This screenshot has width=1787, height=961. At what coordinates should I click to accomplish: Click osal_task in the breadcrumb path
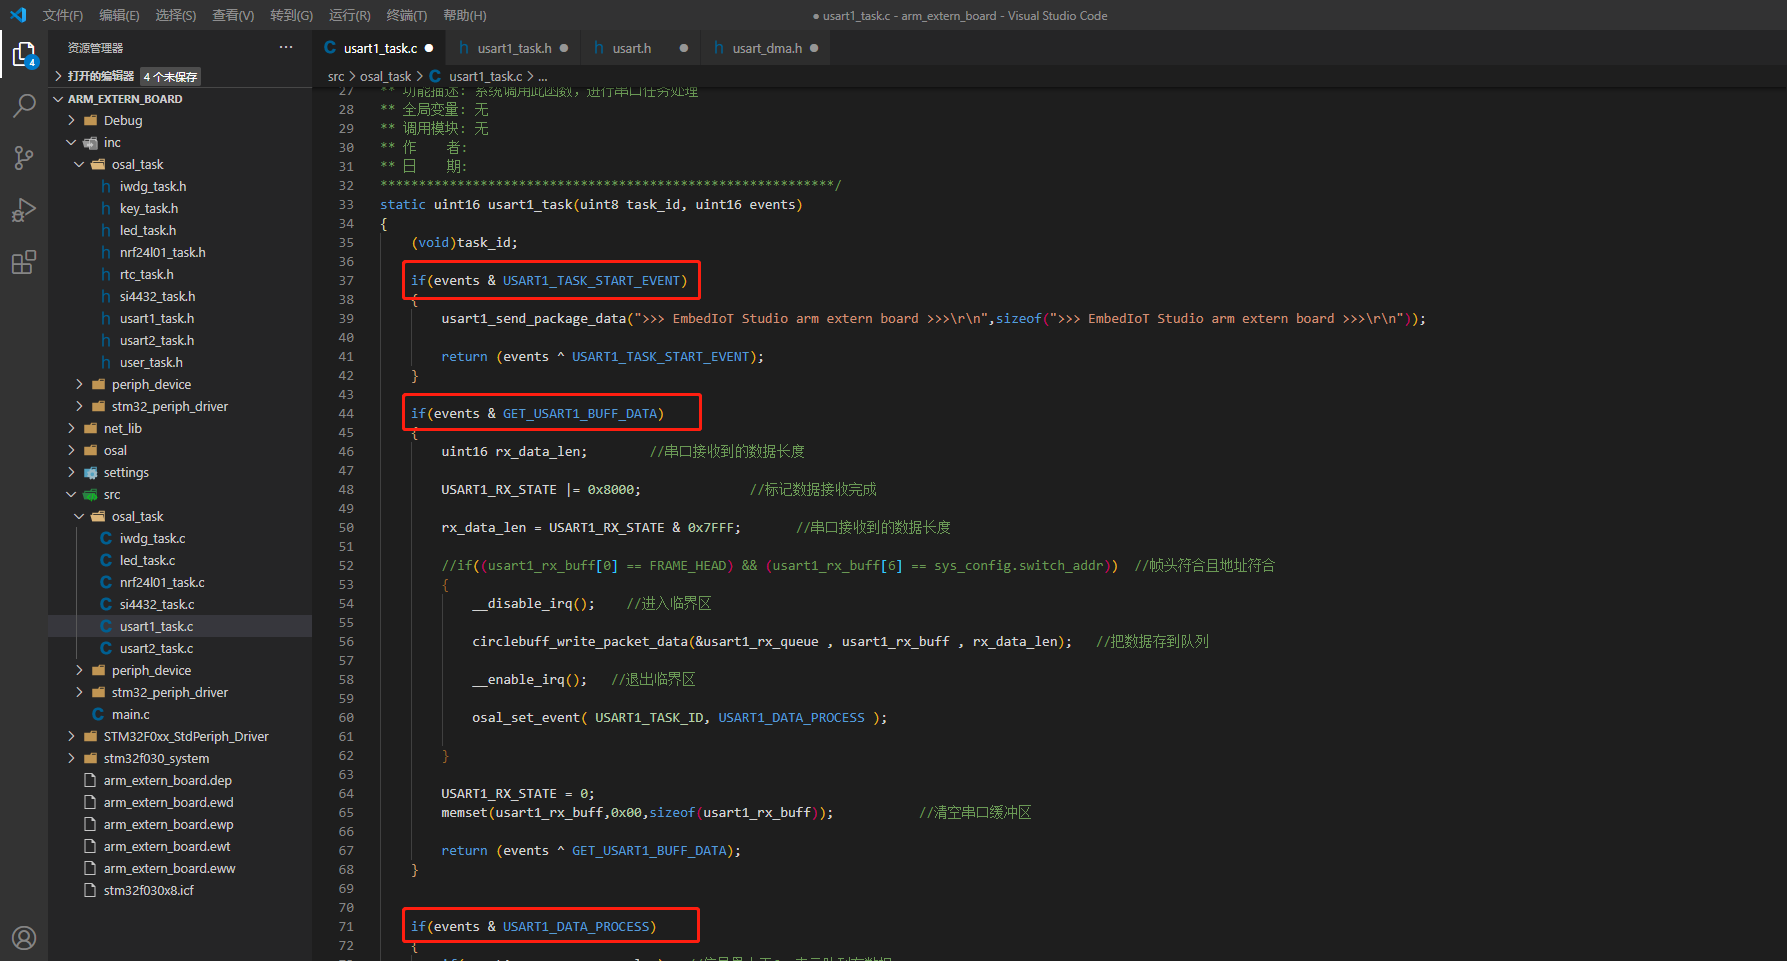(385, 76)
